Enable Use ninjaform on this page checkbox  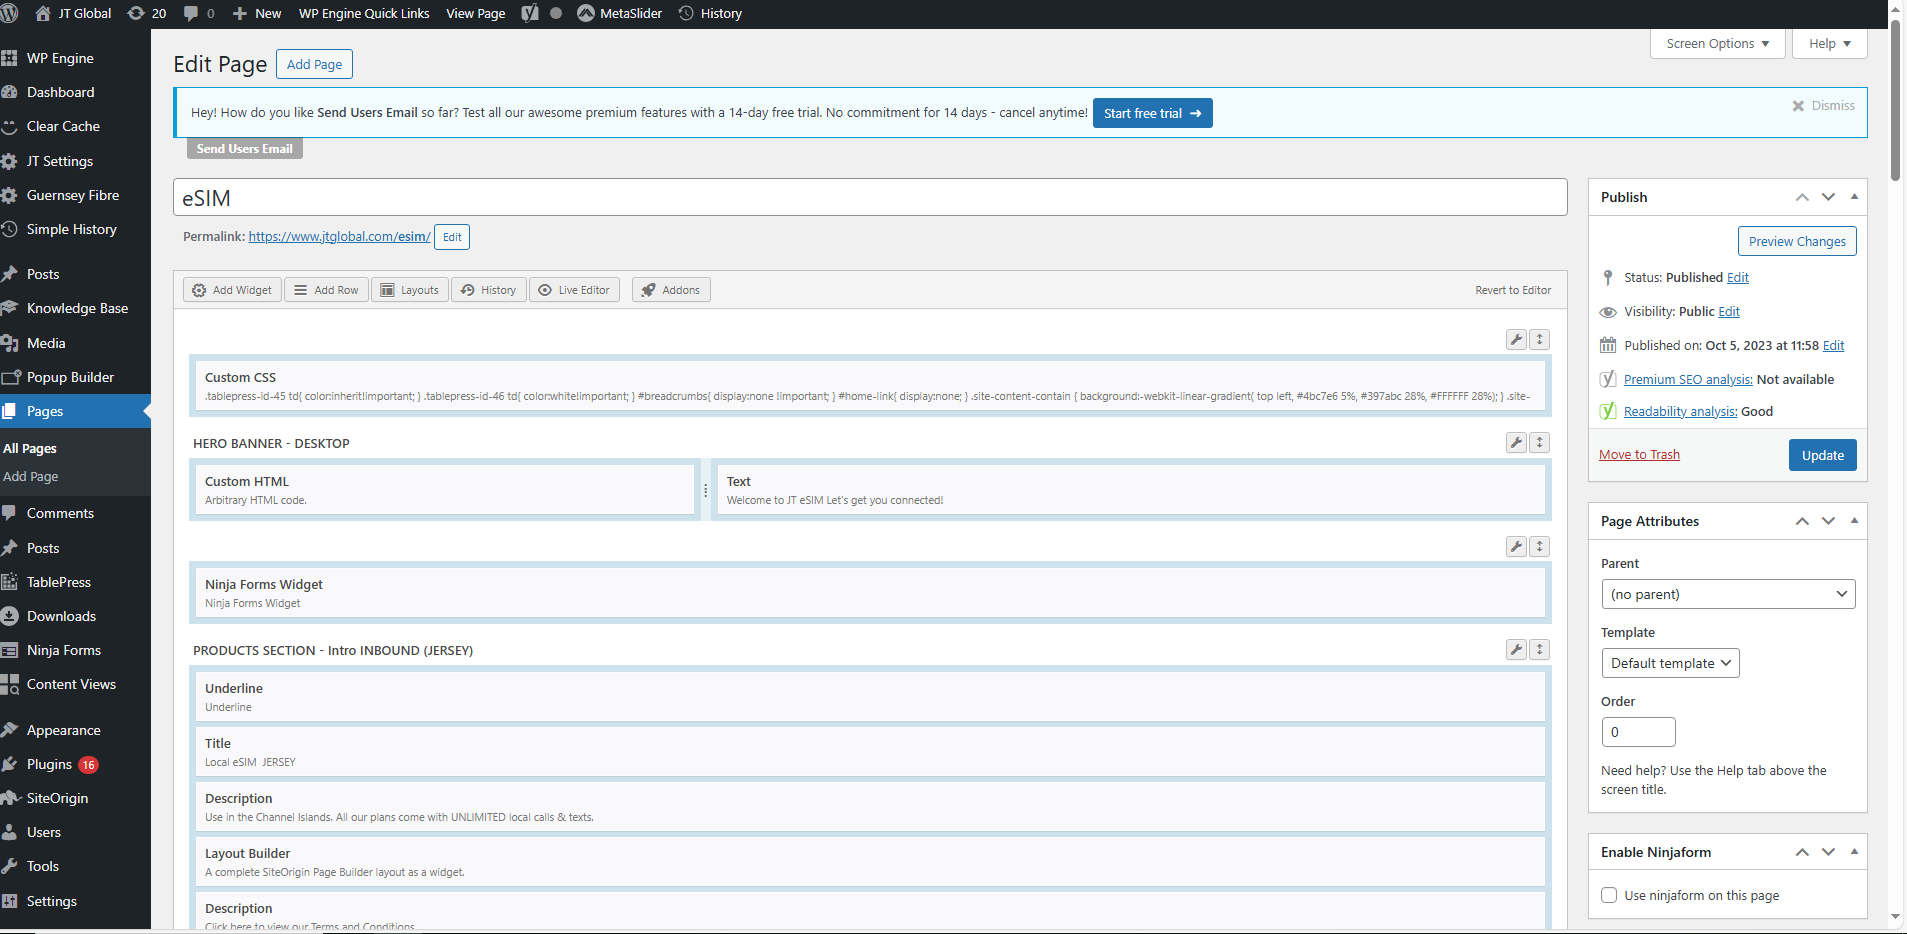[1609, 895]
